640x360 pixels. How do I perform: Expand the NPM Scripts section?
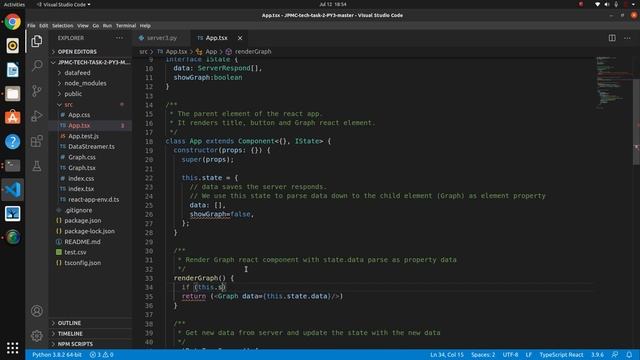click(x=75, y=344)
